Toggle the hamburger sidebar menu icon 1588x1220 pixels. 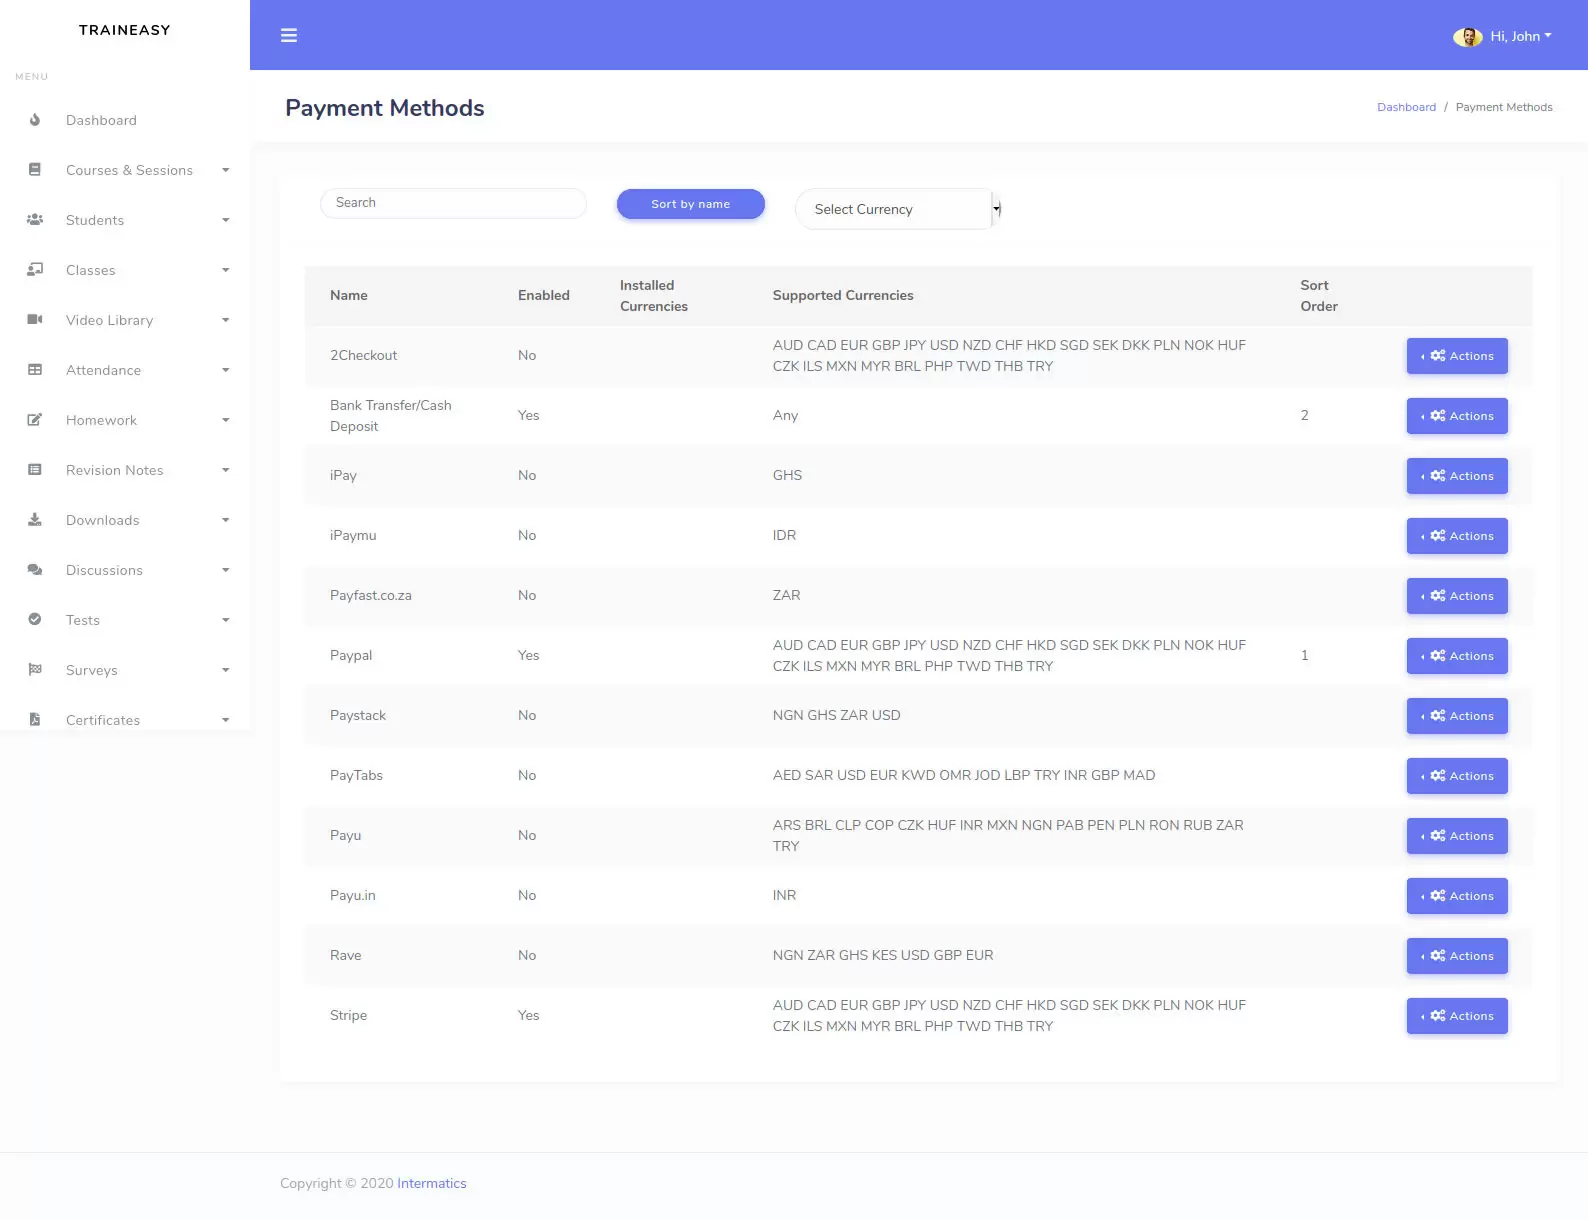pos(289,36)
